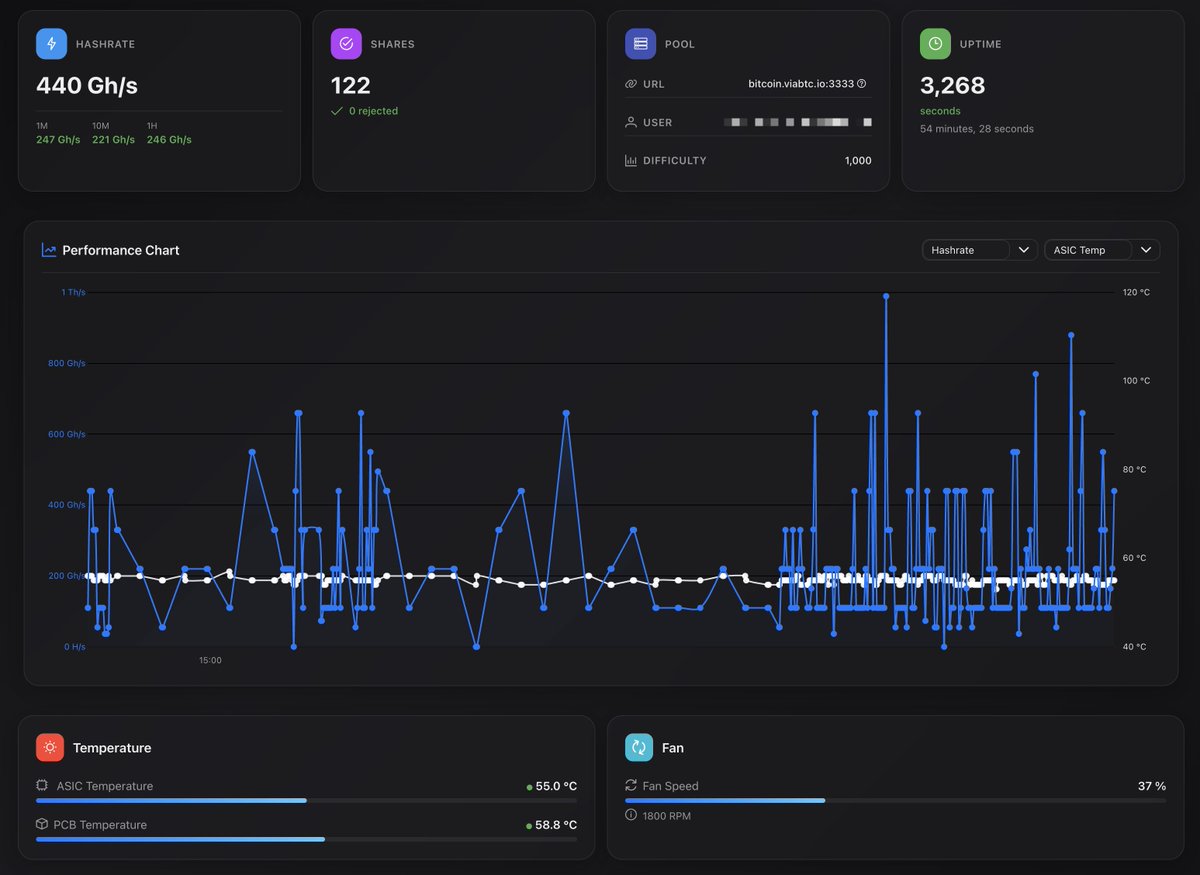
Task: Click the 0 H/s axis label
Action: (x=75, y=647)
